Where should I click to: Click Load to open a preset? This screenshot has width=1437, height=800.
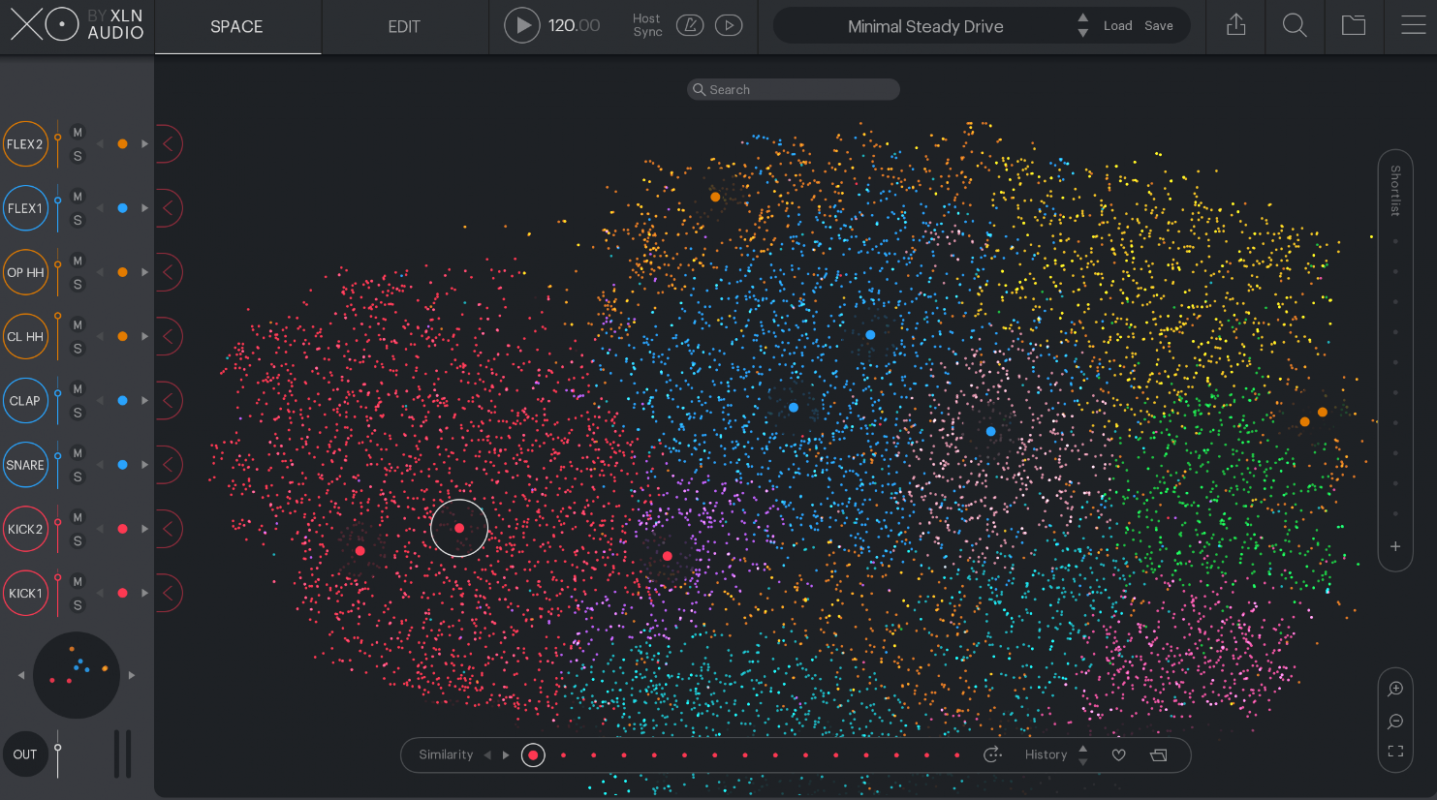click(1117, 25)
